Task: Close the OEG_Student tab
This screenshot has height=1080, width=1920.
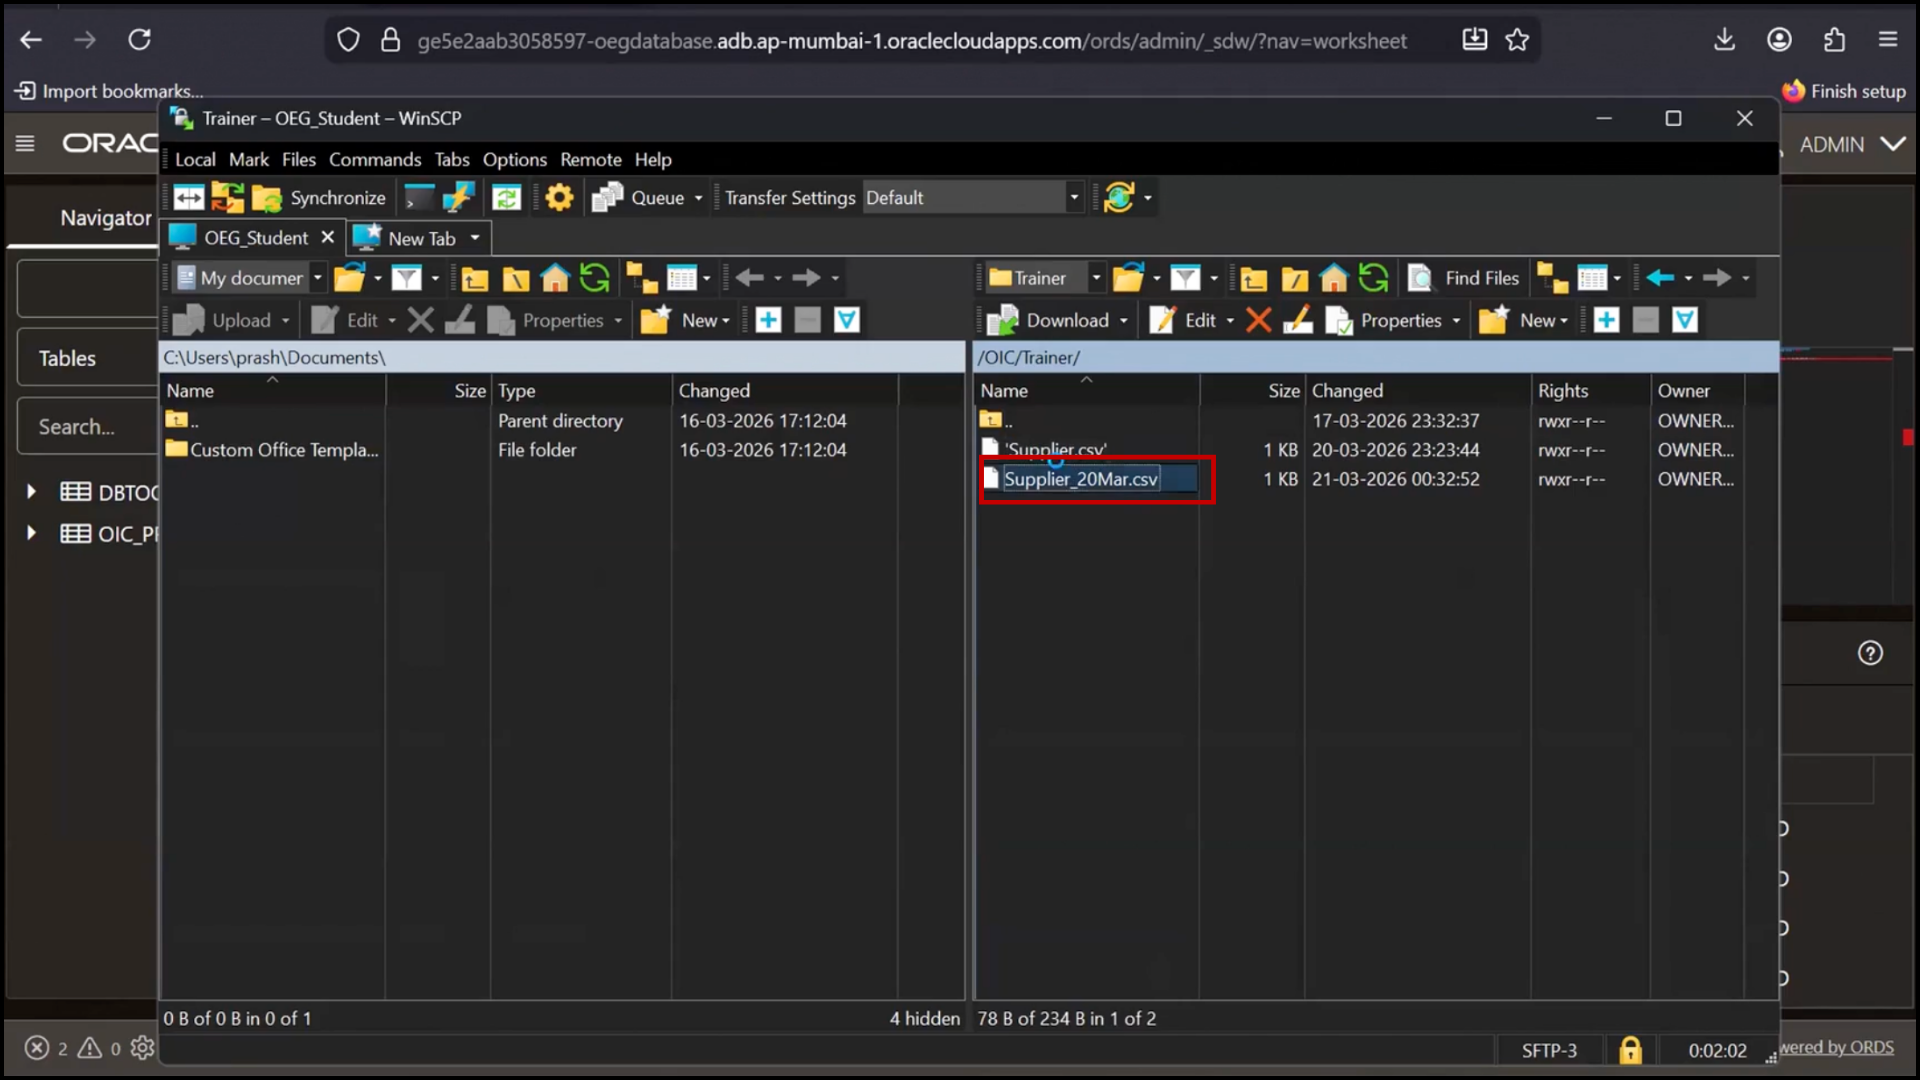Action: coord(327,238)
